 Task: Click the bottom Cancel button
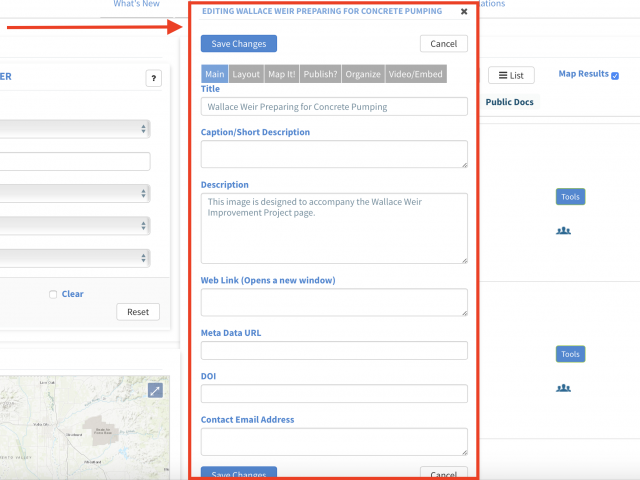click(444, 473)
